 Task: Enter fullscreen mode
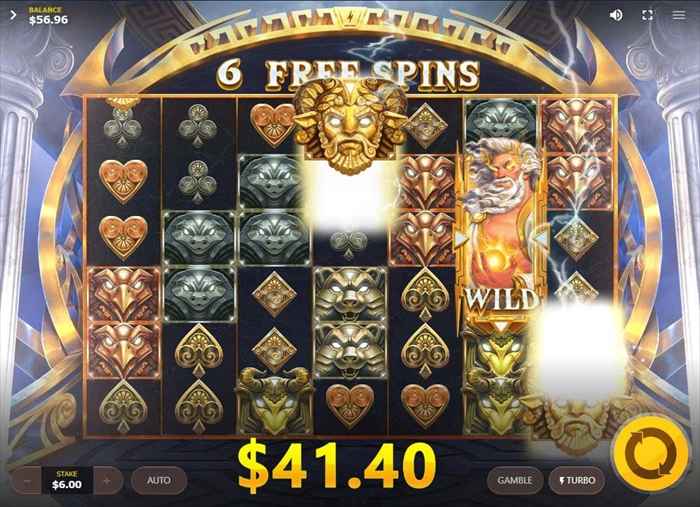click(x=647, y=15)
